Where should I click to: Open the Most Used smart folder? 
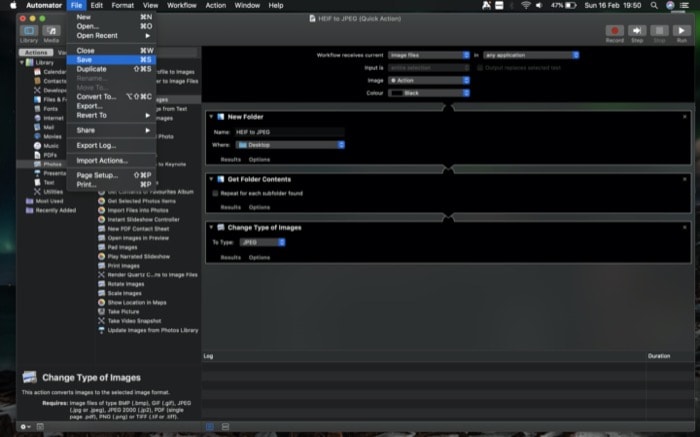[45, 201]
